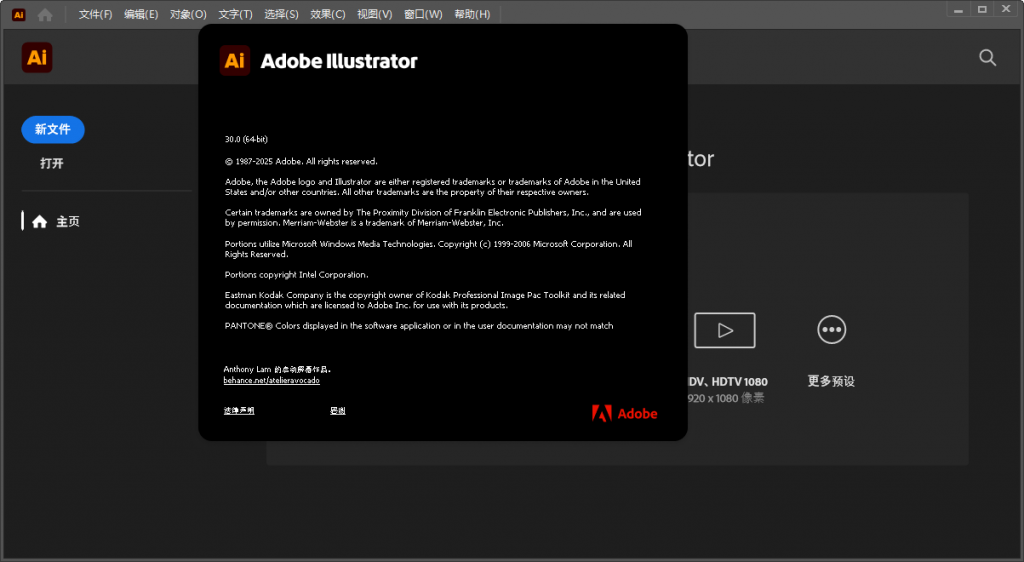Screen dimensions: 1024x562
Task: Click the Ai logo above the 新文件 button
Action: 37,58
